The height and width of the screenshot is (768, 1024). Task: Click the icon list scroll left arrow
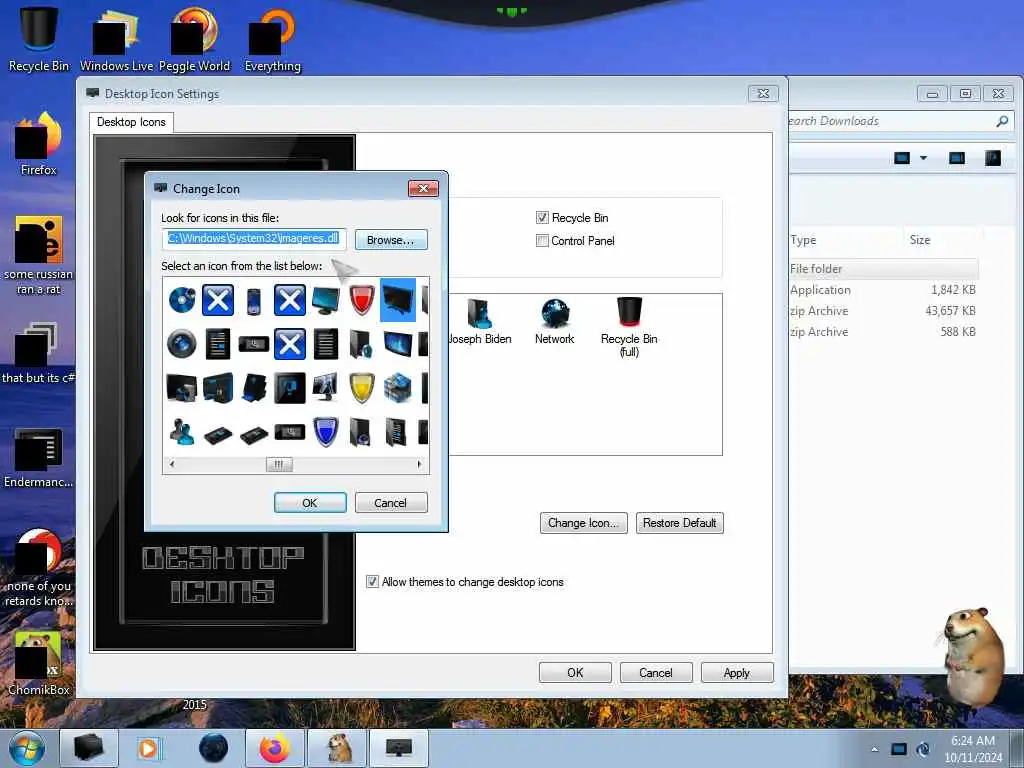tap(172, 464)
